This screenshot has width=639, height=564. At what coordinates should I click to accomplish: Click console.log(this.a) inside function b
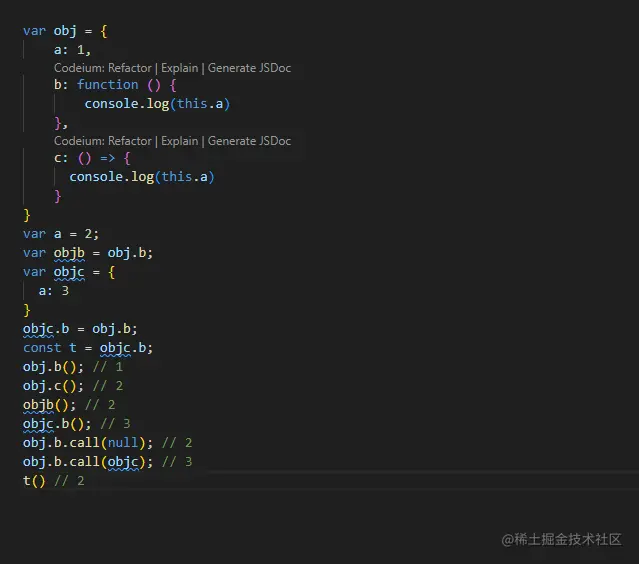(157, 104)
